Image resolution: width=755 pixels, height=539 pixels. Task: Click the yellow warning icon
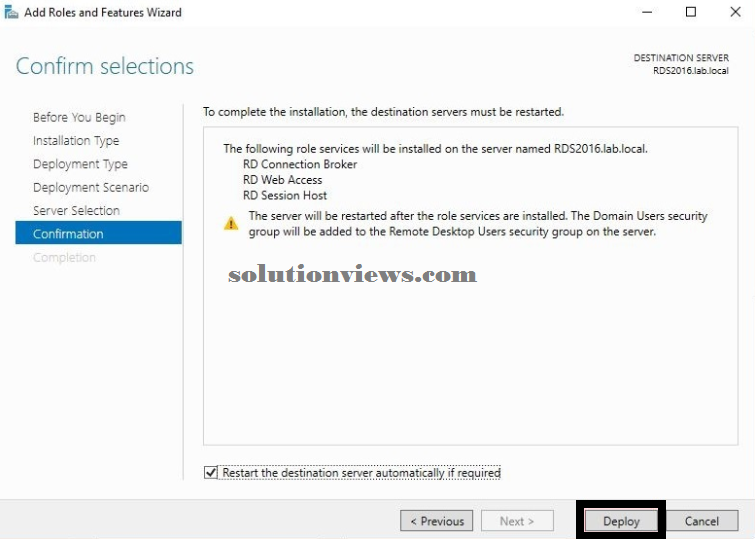(x=231, y=223)
